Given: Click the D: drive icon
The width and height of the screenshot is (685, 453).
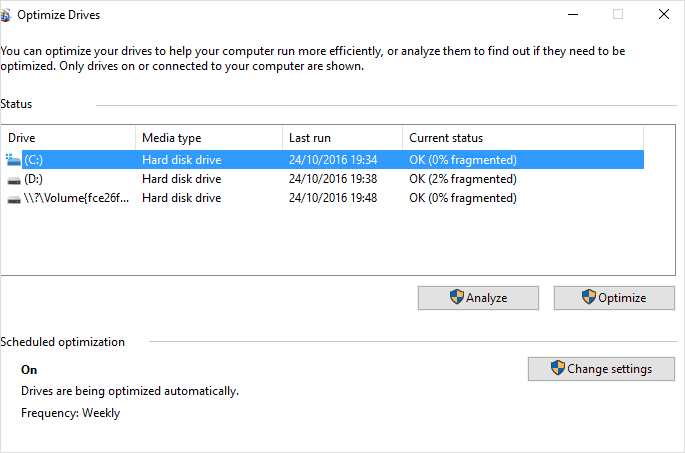Looking at the screenshot, I should point(14,180).
